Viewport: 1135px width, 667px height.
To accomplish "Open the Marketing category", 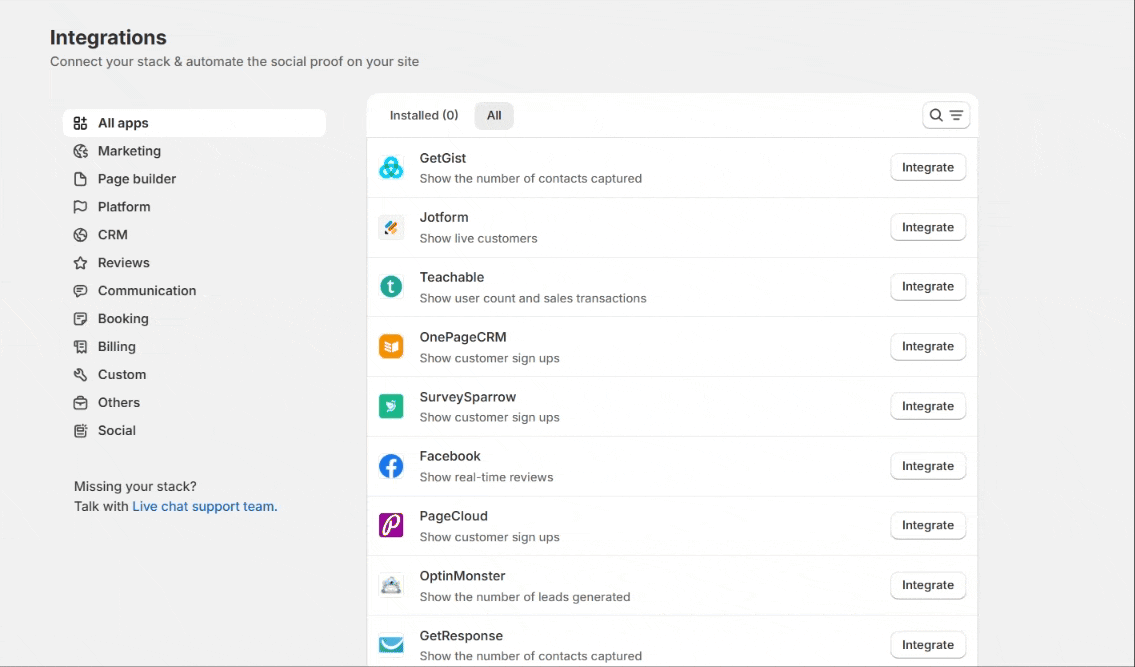I will pyautogui.click(x=129, y=151).
